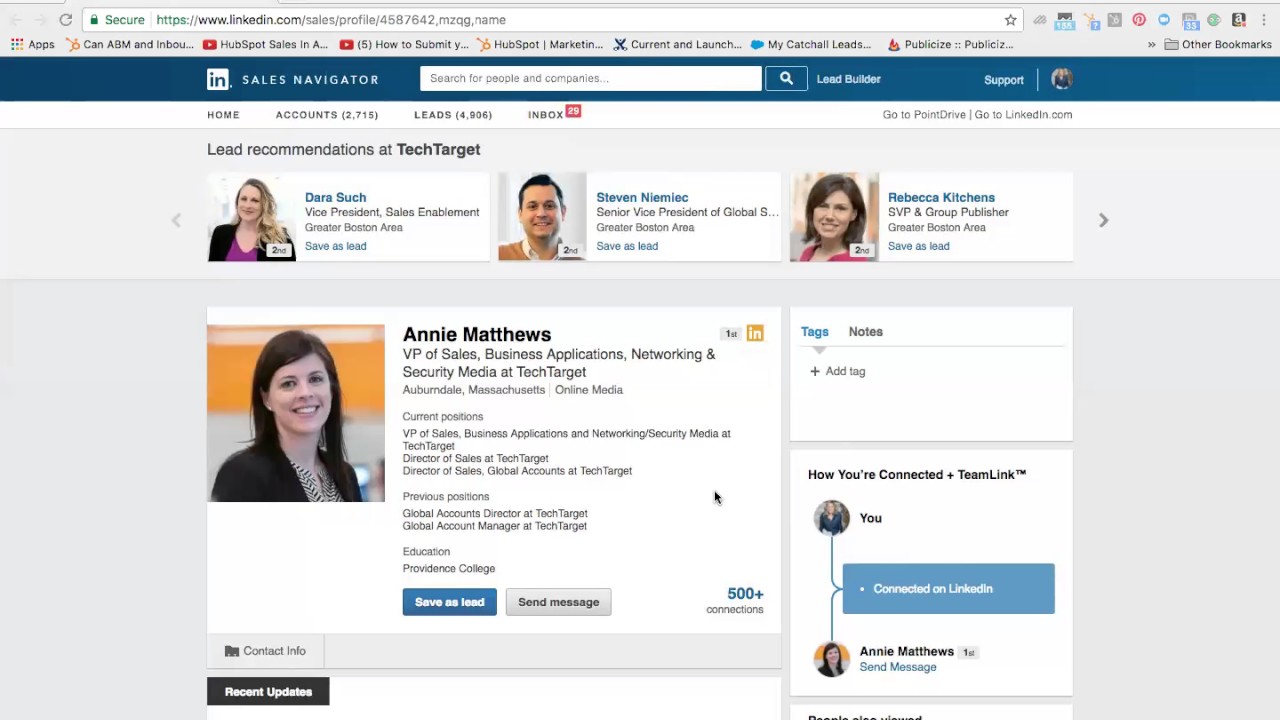Click the Support link in header
Screen dimensions: 1280x720
[1003, 80]
